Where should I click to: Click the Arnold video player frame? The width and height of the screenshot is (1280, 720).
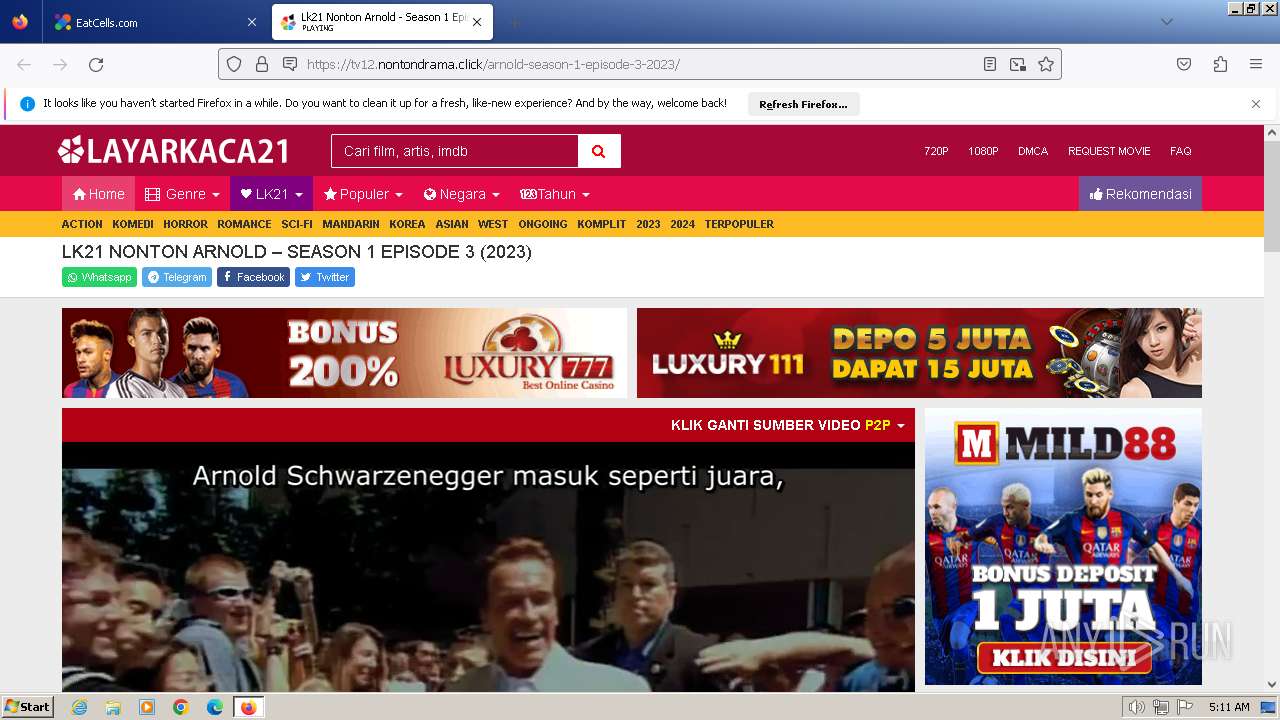tap(488, 567)
